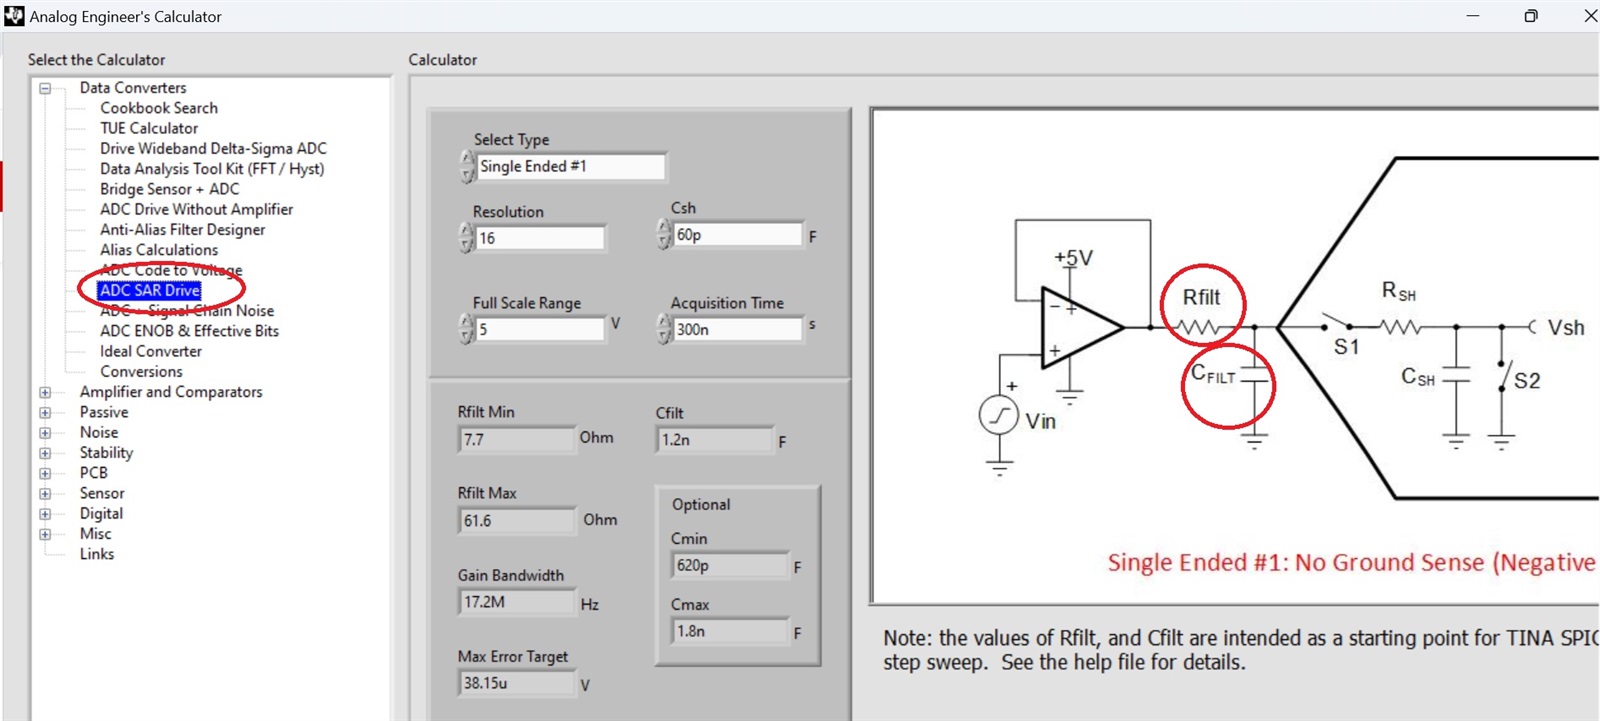Screen dimensions: 1600x721
Task: Select Bridge Sensor + ADC calculator
Action: tap(170, 189)
